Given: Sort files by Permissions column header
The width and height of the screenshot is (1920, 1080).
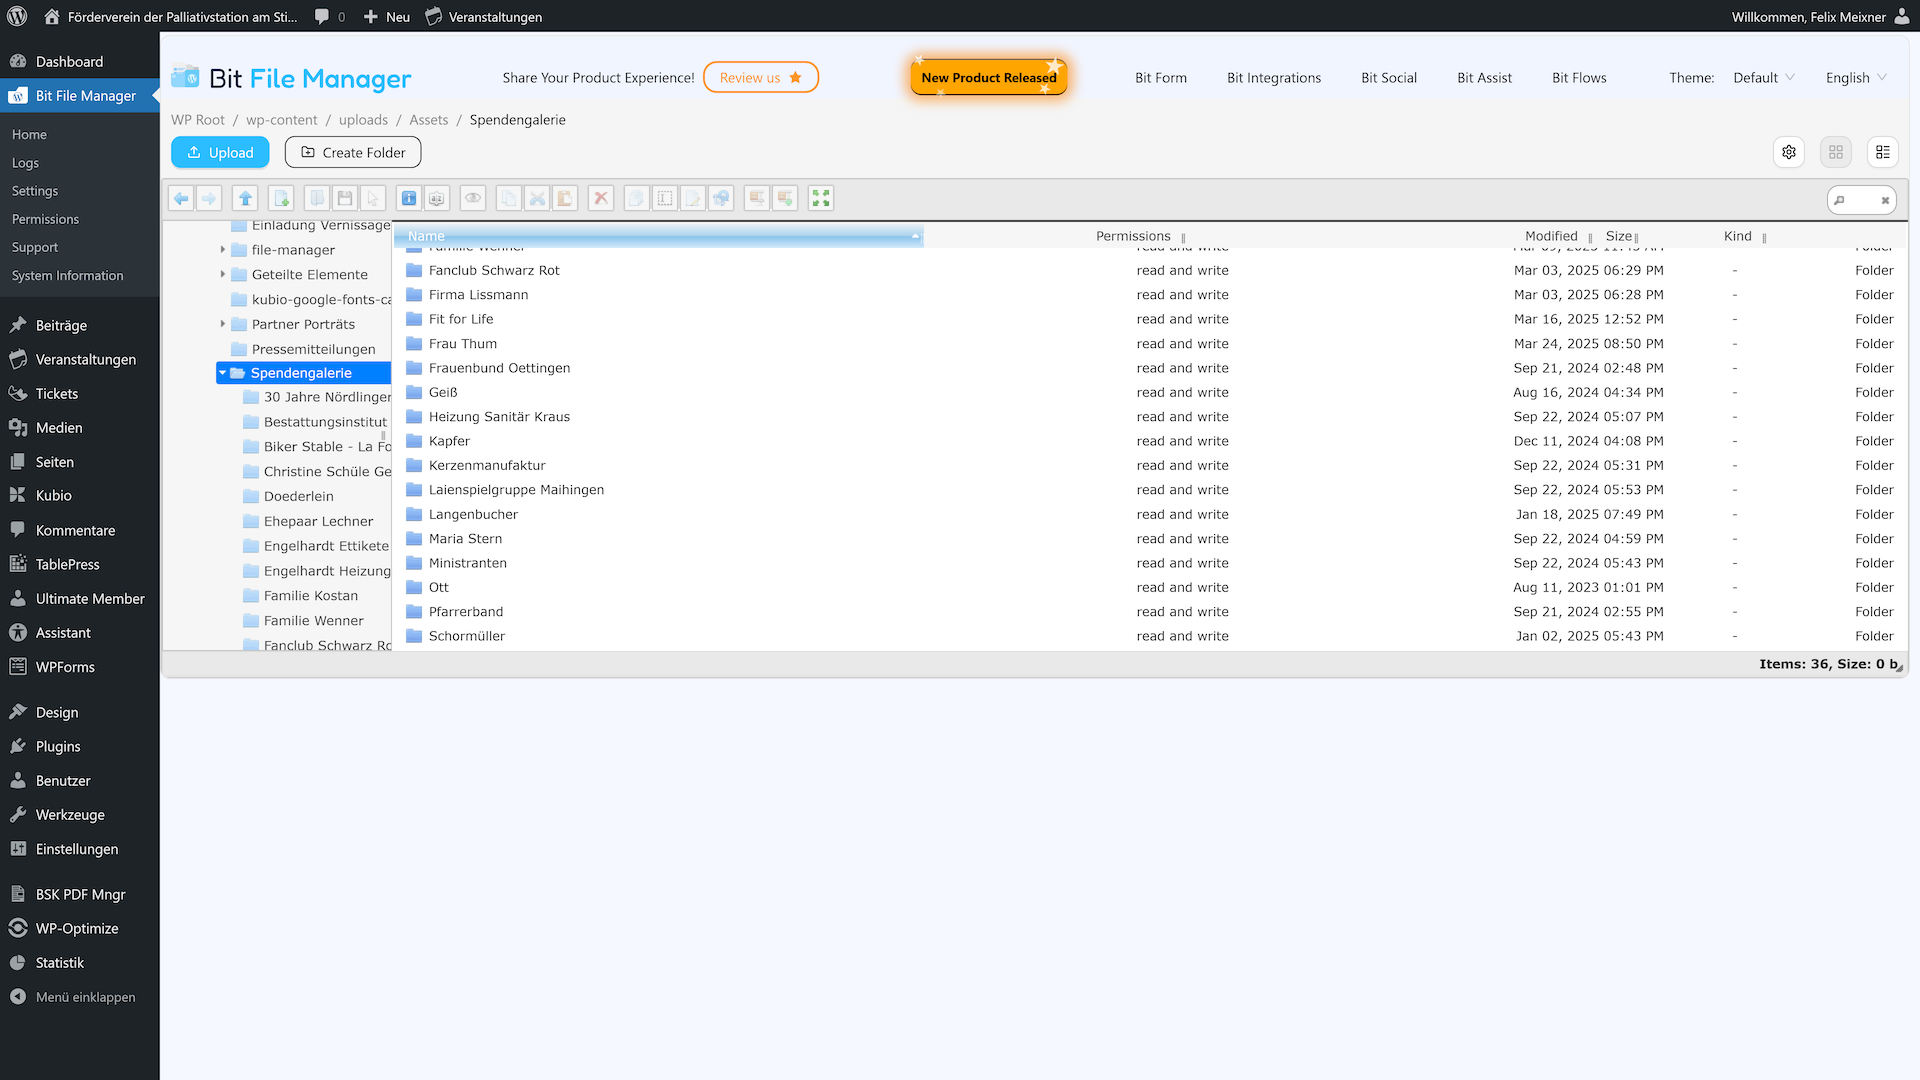Looking at the screenshot, I should click(1133, 236).
